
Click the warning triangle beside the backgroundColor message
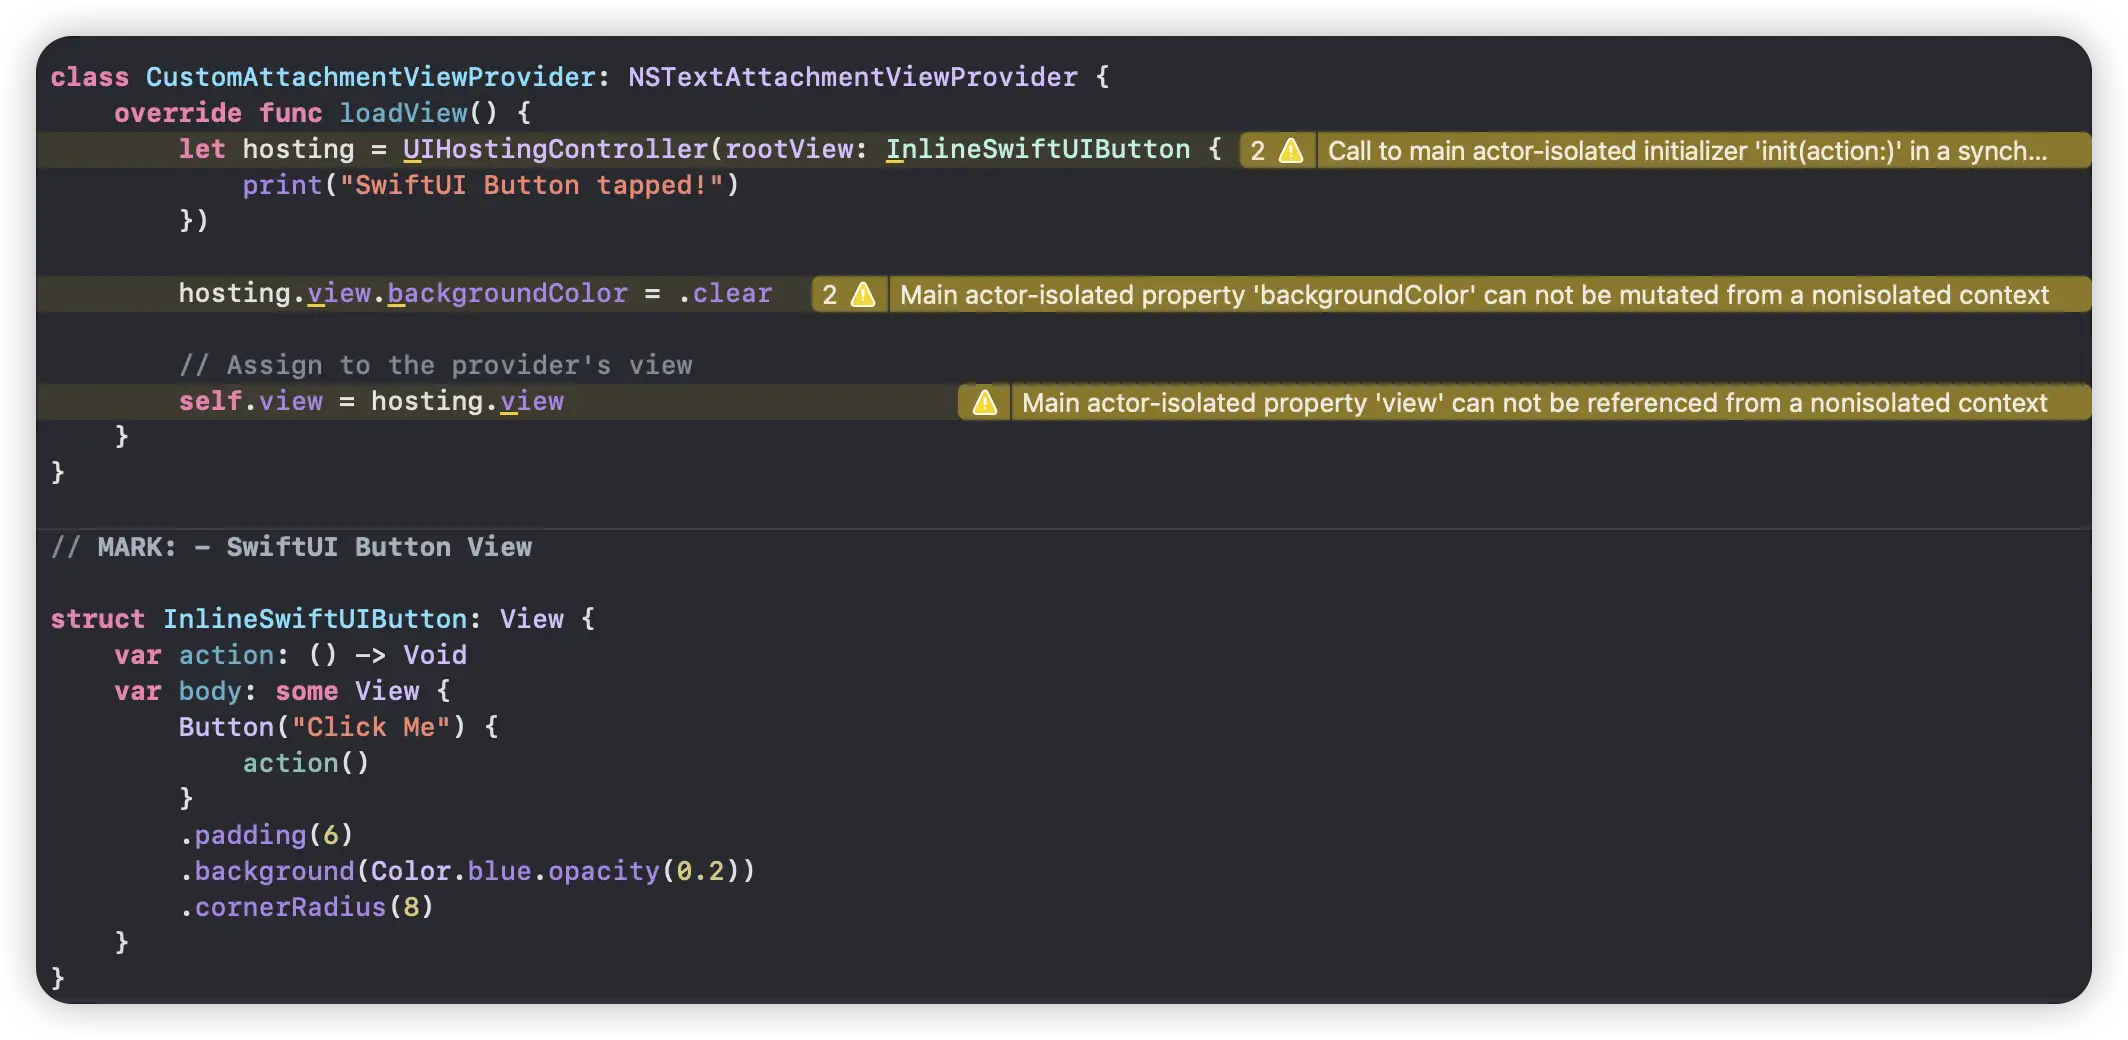tap(863, 295)
